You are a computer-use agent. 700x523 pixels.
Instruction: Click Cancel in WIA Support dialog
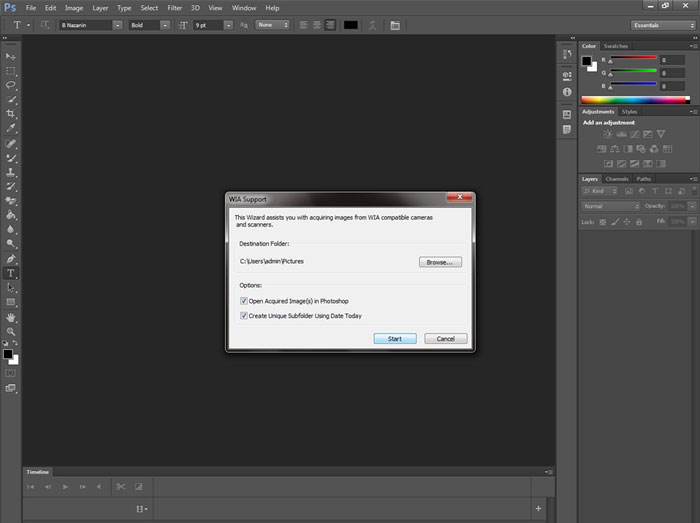tap(446, 339)
